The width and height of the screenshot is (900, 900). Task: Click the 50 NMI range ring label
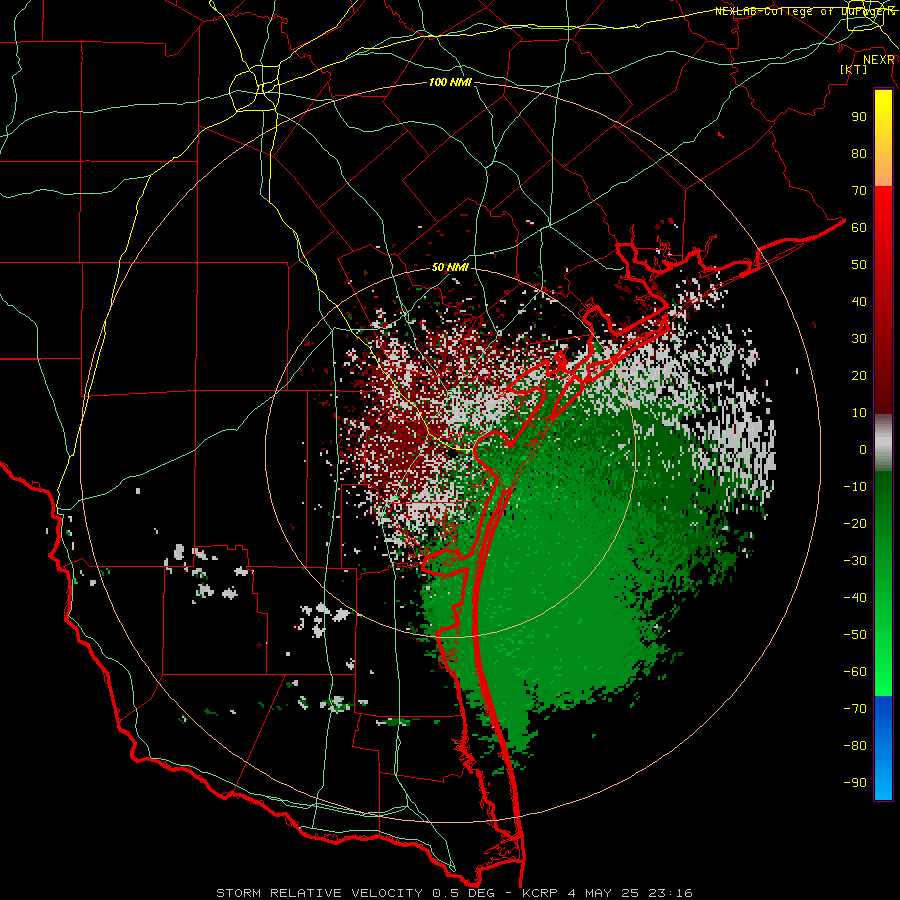coord(450,267)
